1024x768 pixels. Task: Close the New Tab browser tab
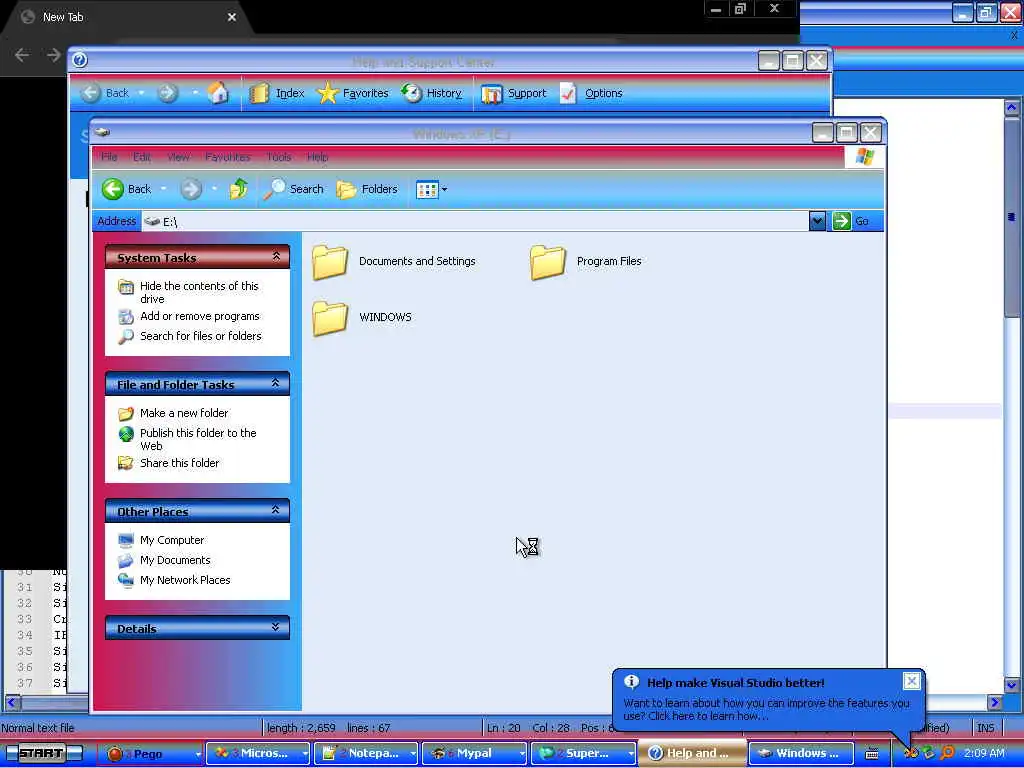232,17
